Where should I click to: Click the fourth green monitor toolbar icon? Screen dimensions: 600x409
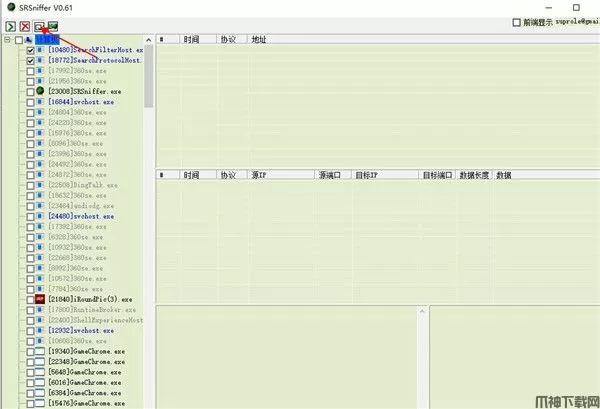(x=52, y=25)
